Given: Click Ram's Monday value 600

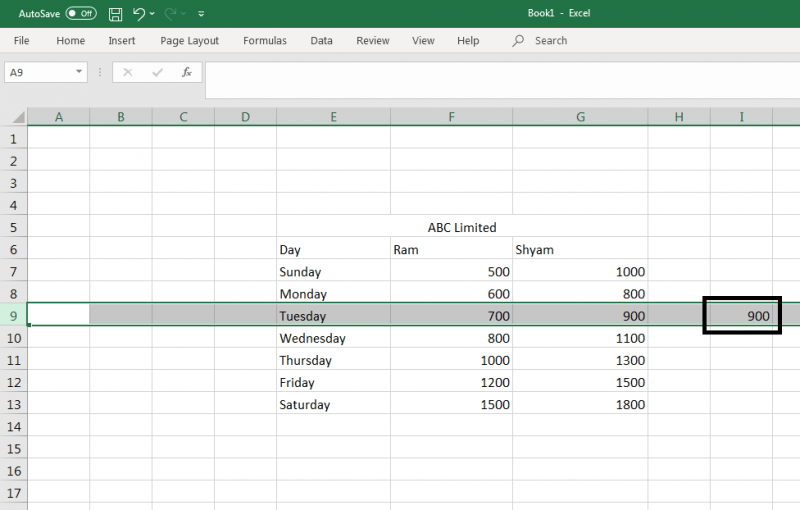Looking at the screenshot, I should point(452,294).
